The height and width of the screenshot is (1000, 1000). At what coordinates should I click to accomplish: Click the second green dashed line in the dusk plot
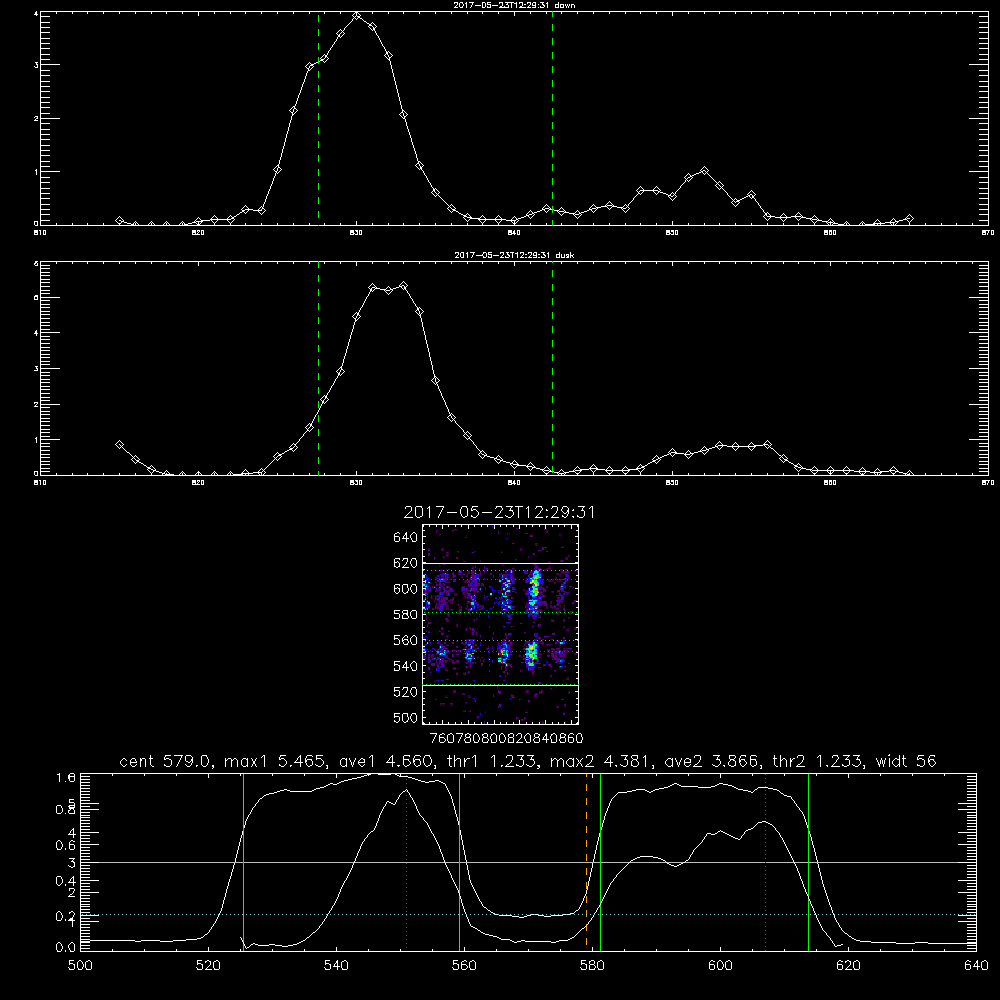(x=552, y=369)
